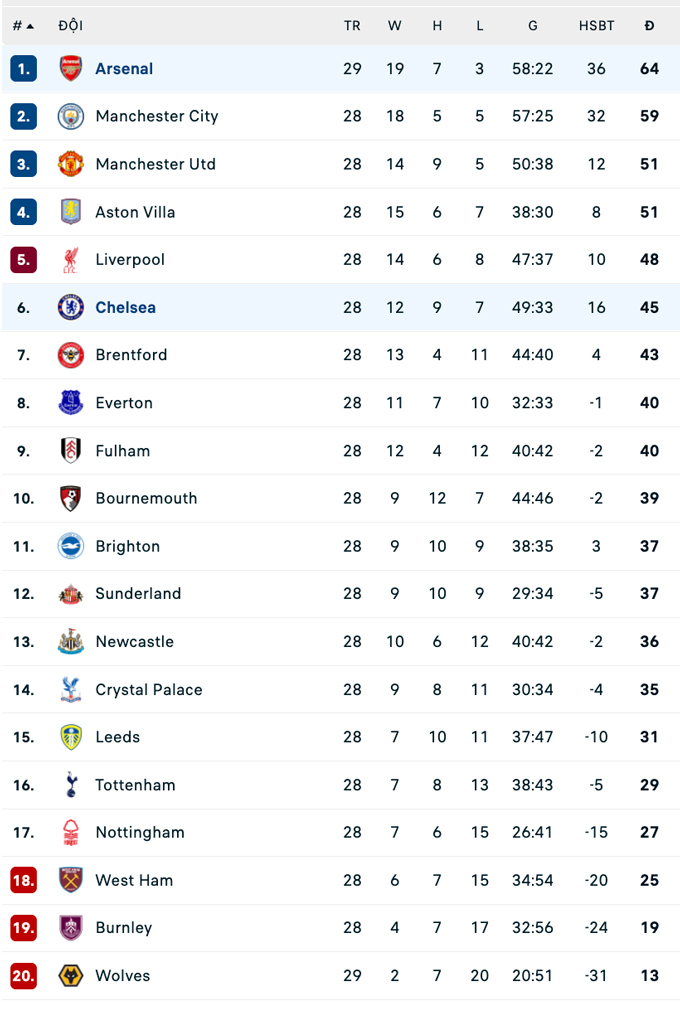Open the Arsenal team link

pyautogui.click(x=124, y=69)
